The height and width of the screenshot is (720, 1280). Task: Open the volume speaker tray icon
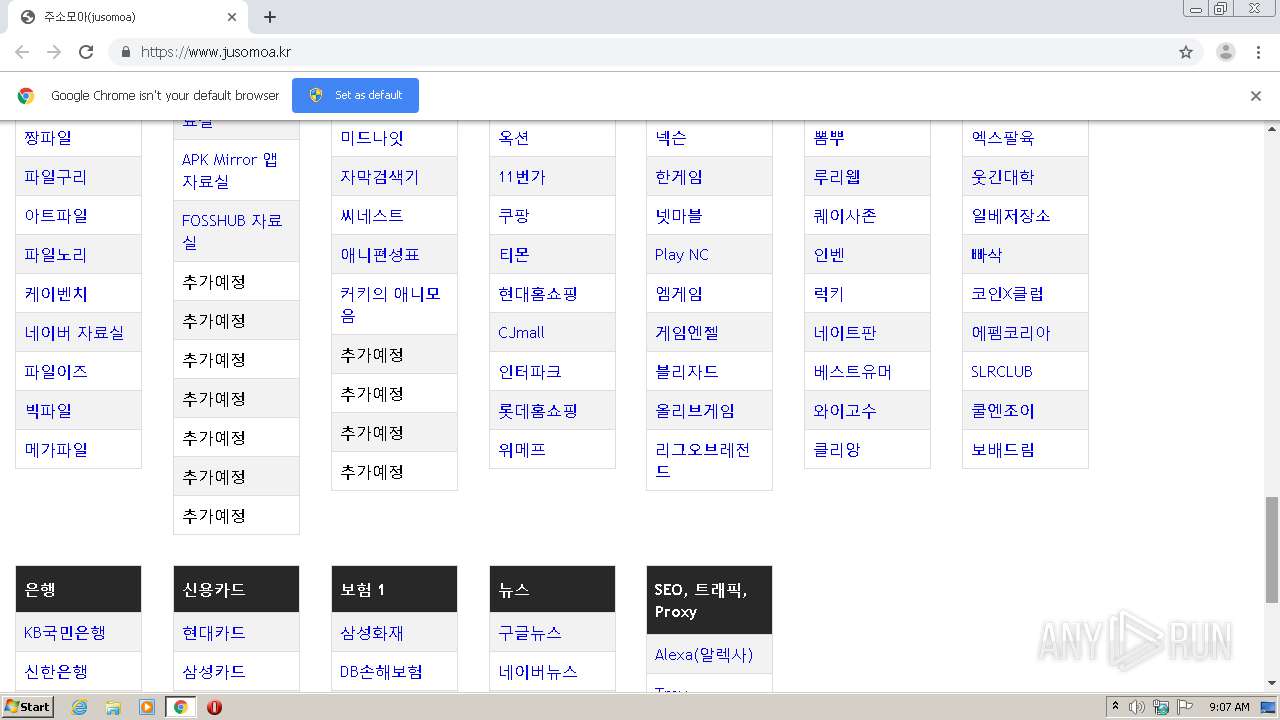tap(1137, 707)
